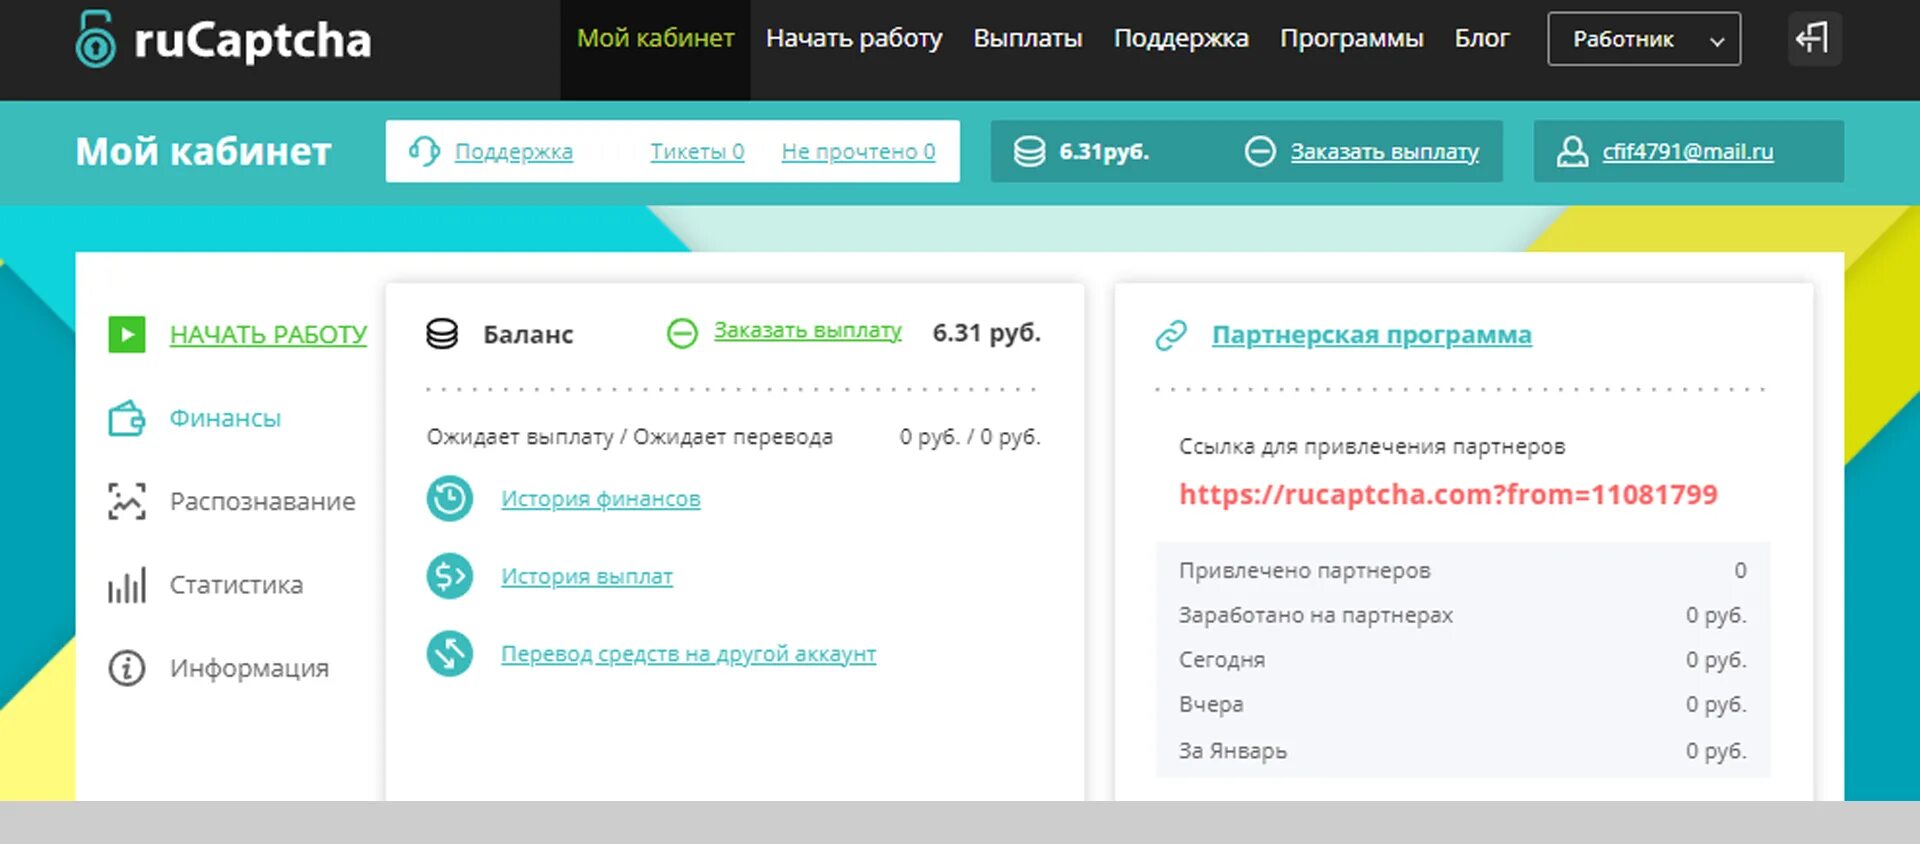This screenshot has width=1920, height=844.
Task: Click Заказать выплату in the Баланс card
Action: (x=808, y=330)
